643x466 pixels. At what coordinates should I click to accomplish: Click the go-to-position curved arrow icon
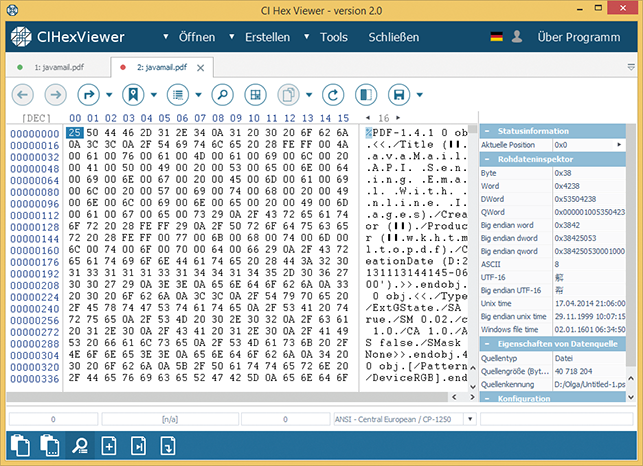[89, 95]
